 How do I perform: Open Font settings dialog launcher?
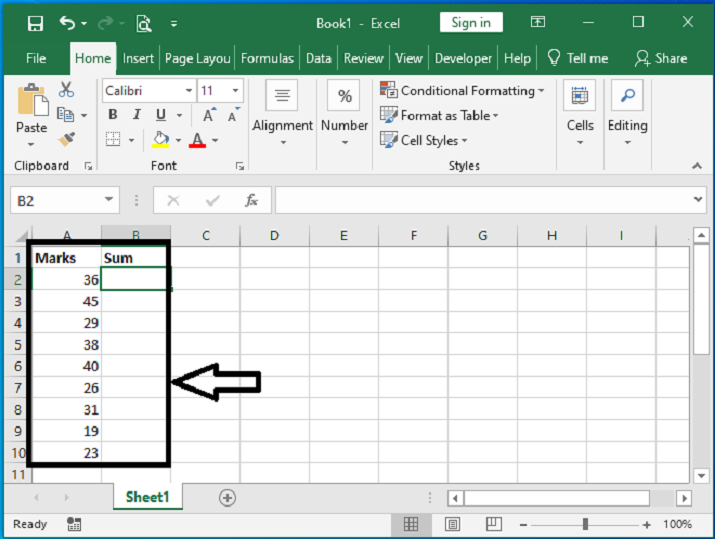coord(240,166)
